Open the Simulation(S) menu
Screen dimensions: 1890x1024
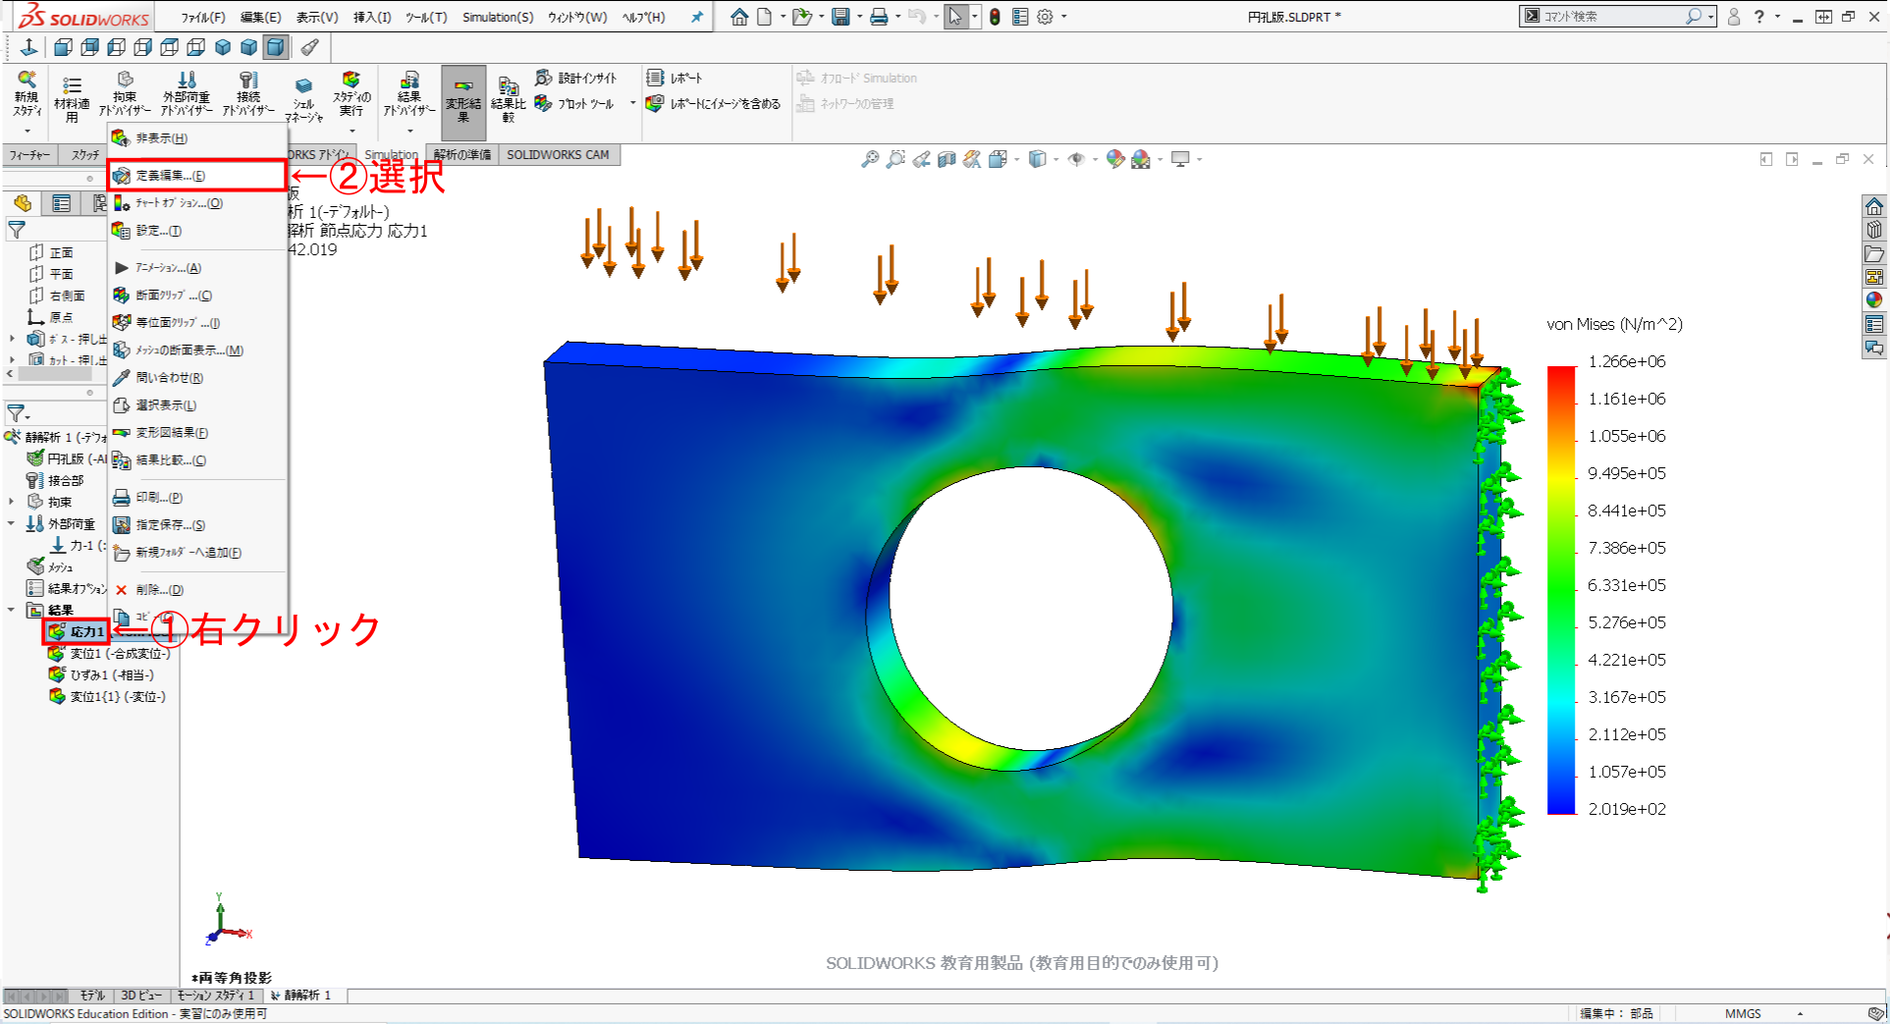tap(498, 17)
